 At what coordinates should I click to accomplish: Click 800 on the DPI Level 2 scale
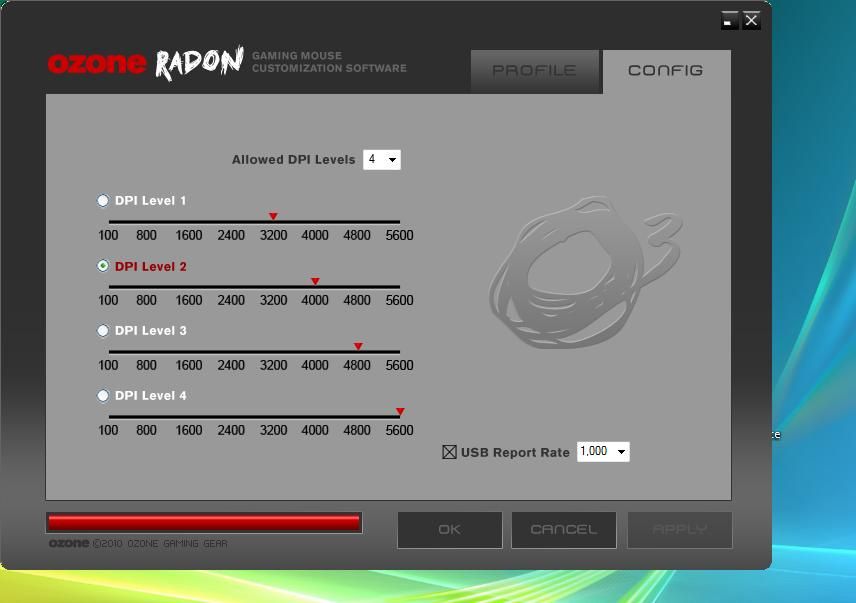[x=146, y=300]
